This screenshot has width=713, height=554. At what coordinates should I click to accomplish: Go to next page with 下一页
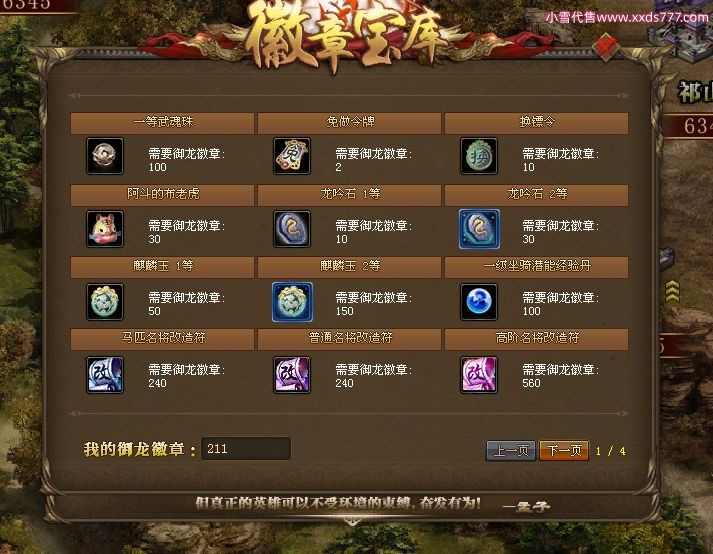tap(564, 450)
